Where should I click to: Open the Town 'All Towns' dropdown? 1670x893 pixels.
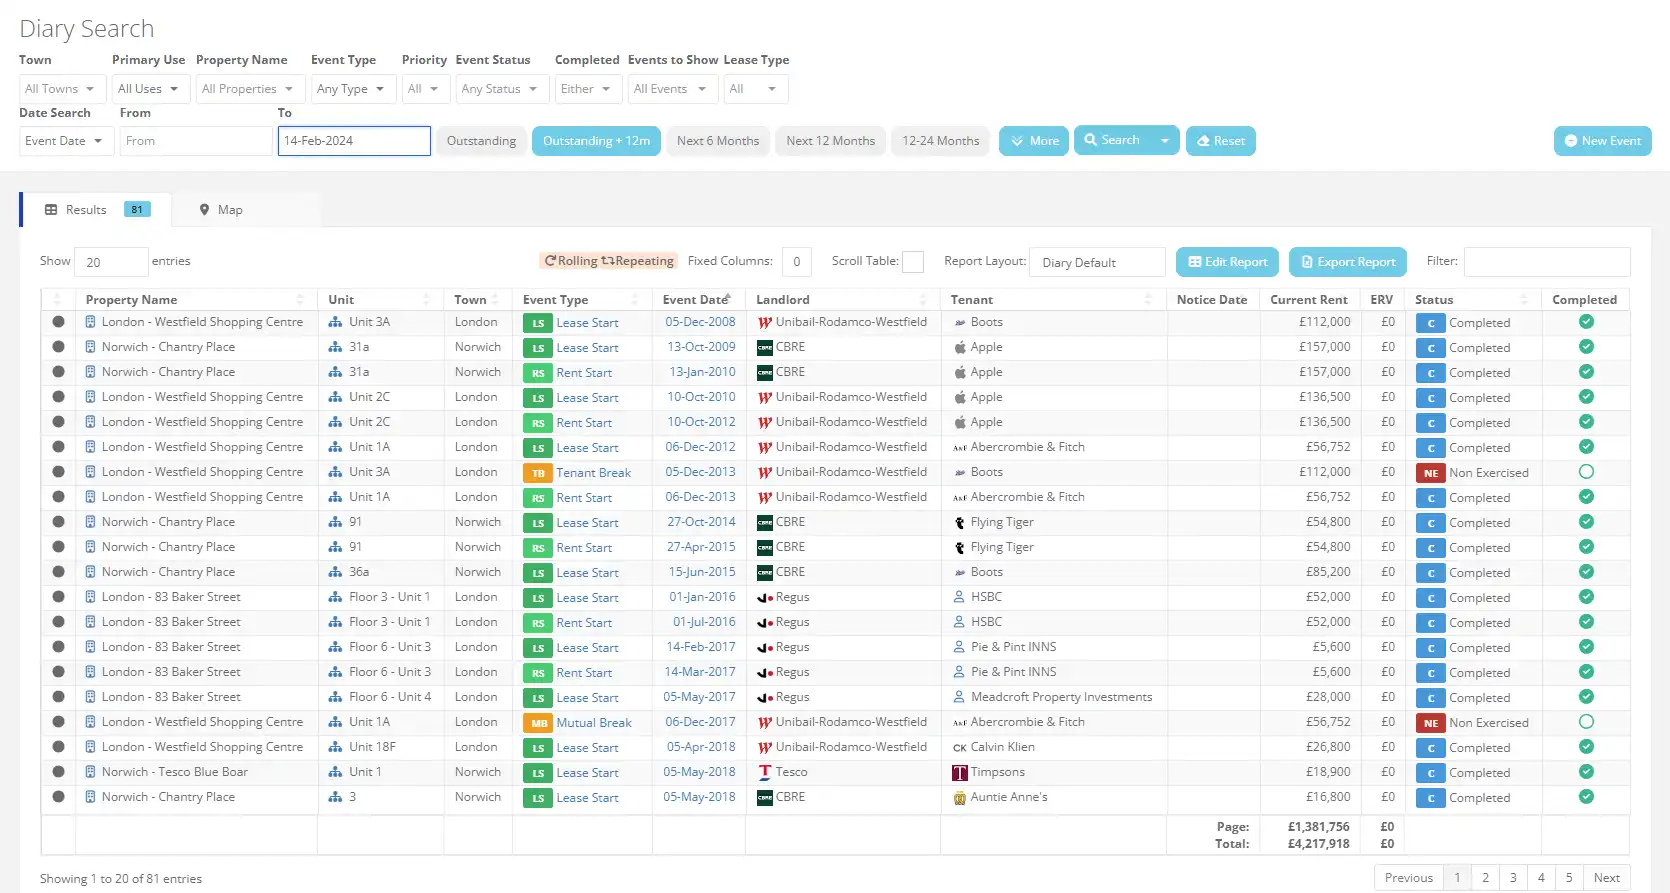point(61,89)
